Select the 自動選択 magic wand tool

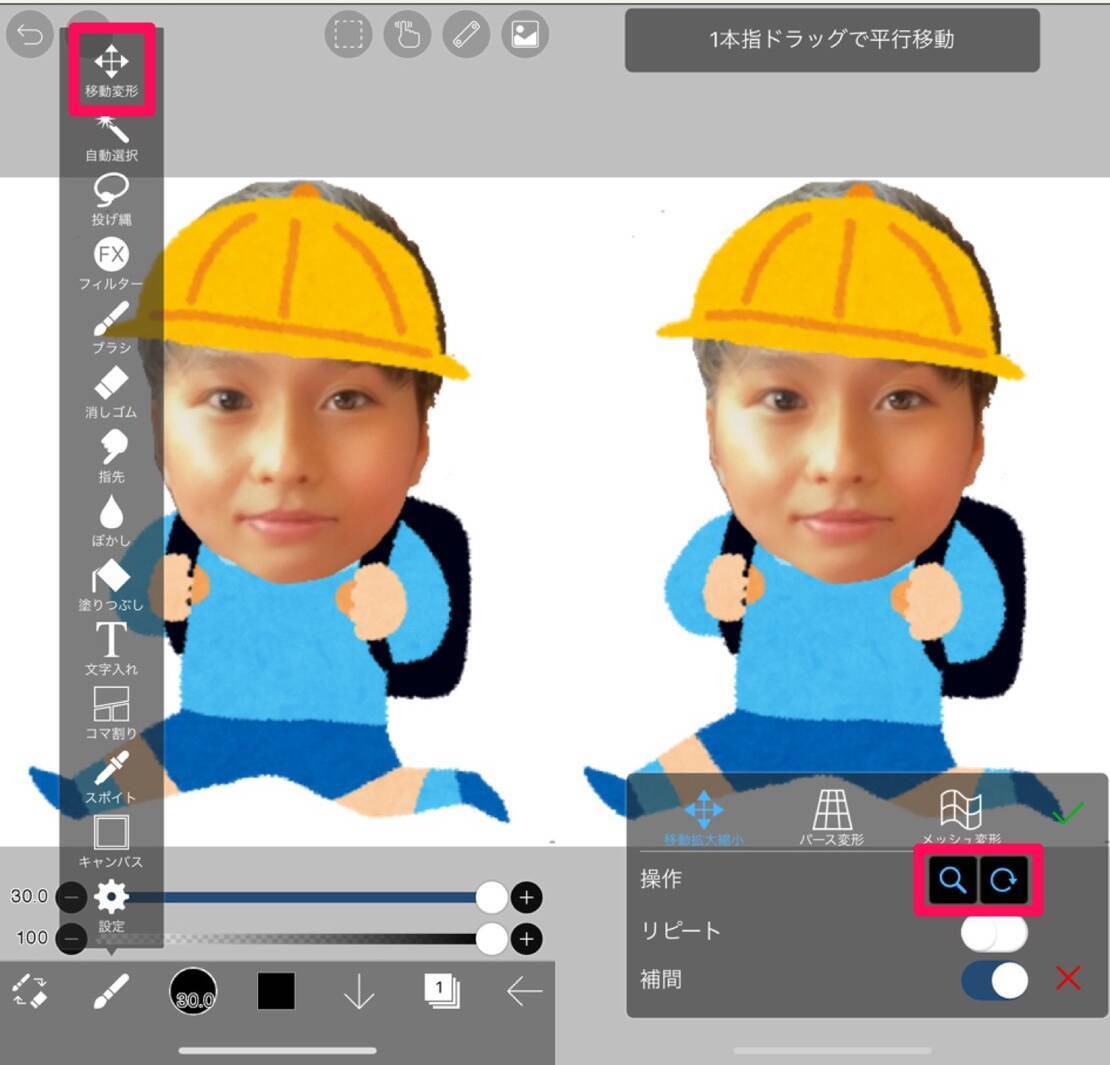tap(111, 140)
